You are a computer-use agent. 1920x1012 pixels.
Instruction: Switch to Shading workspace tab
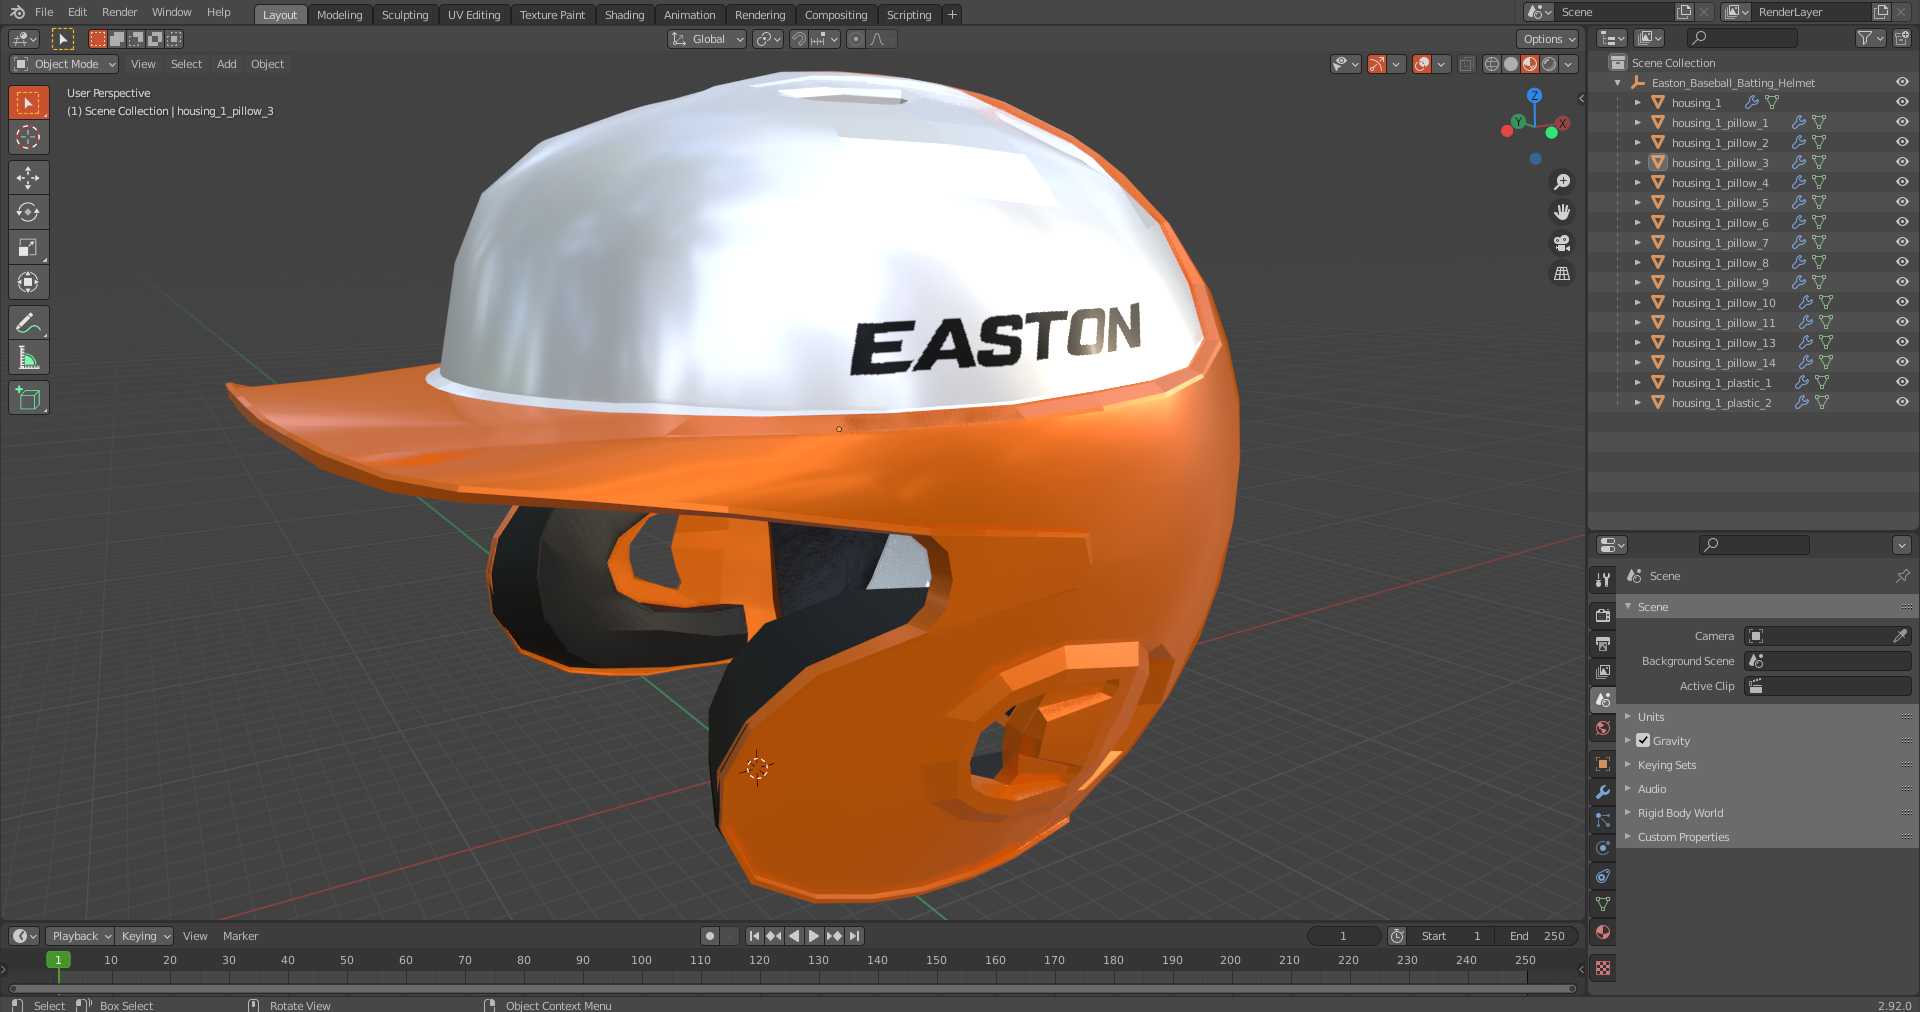pos(624,14)
